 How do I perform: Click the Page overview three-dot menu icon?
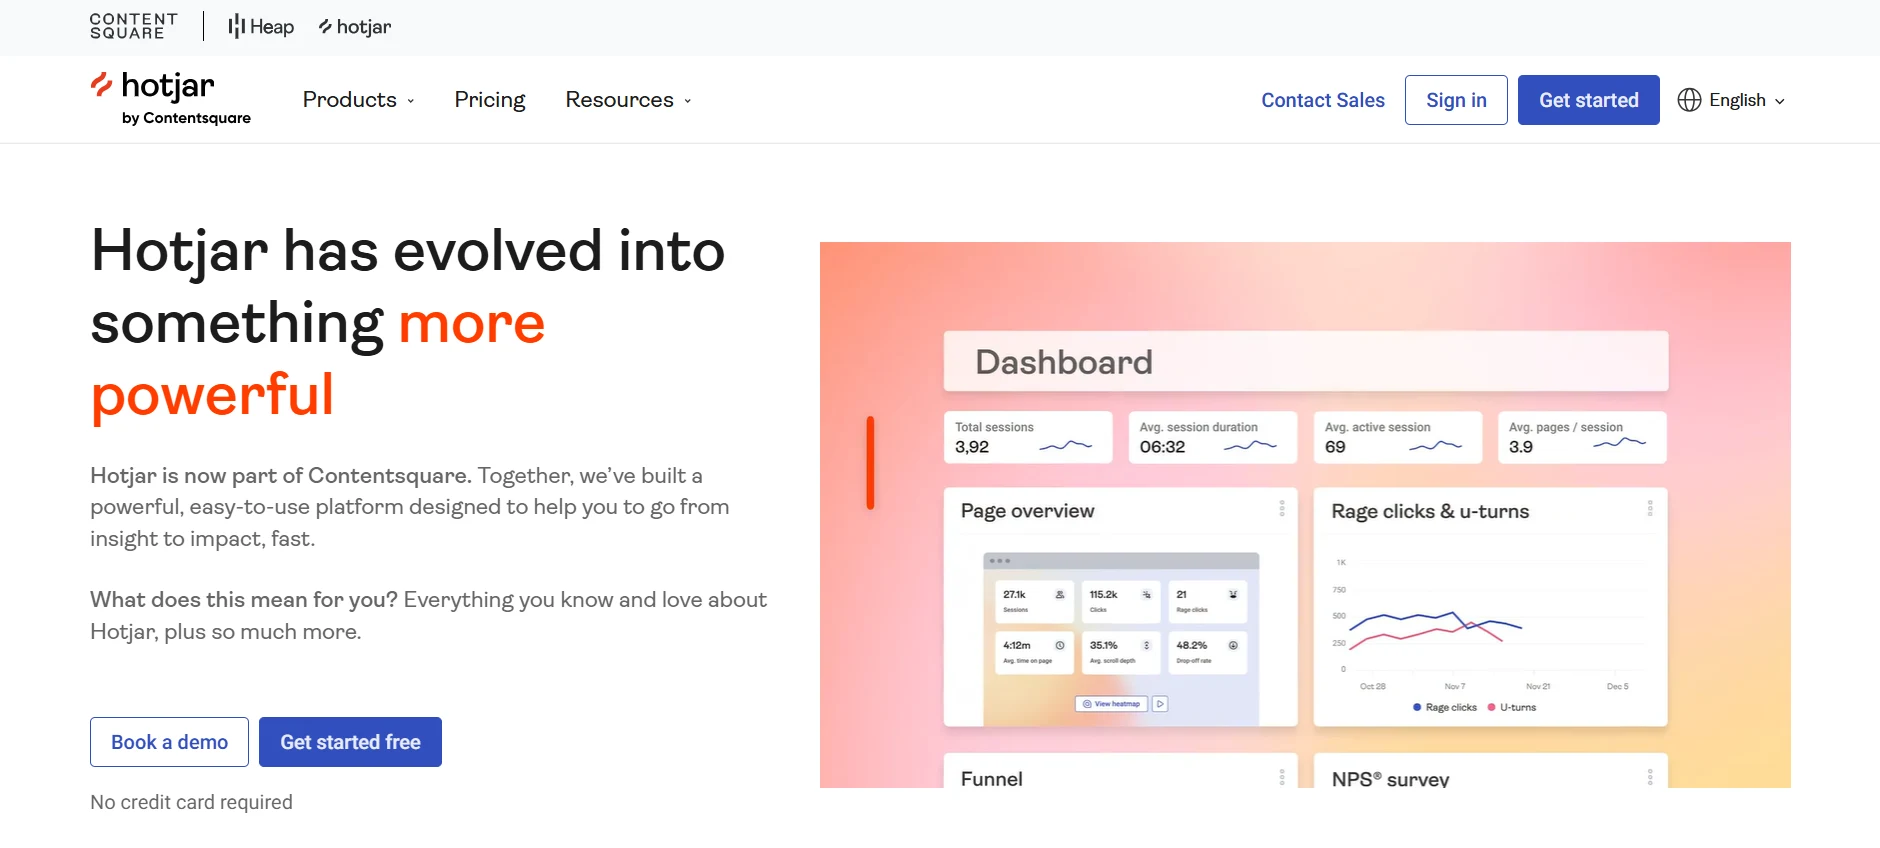pos(1281,509)
